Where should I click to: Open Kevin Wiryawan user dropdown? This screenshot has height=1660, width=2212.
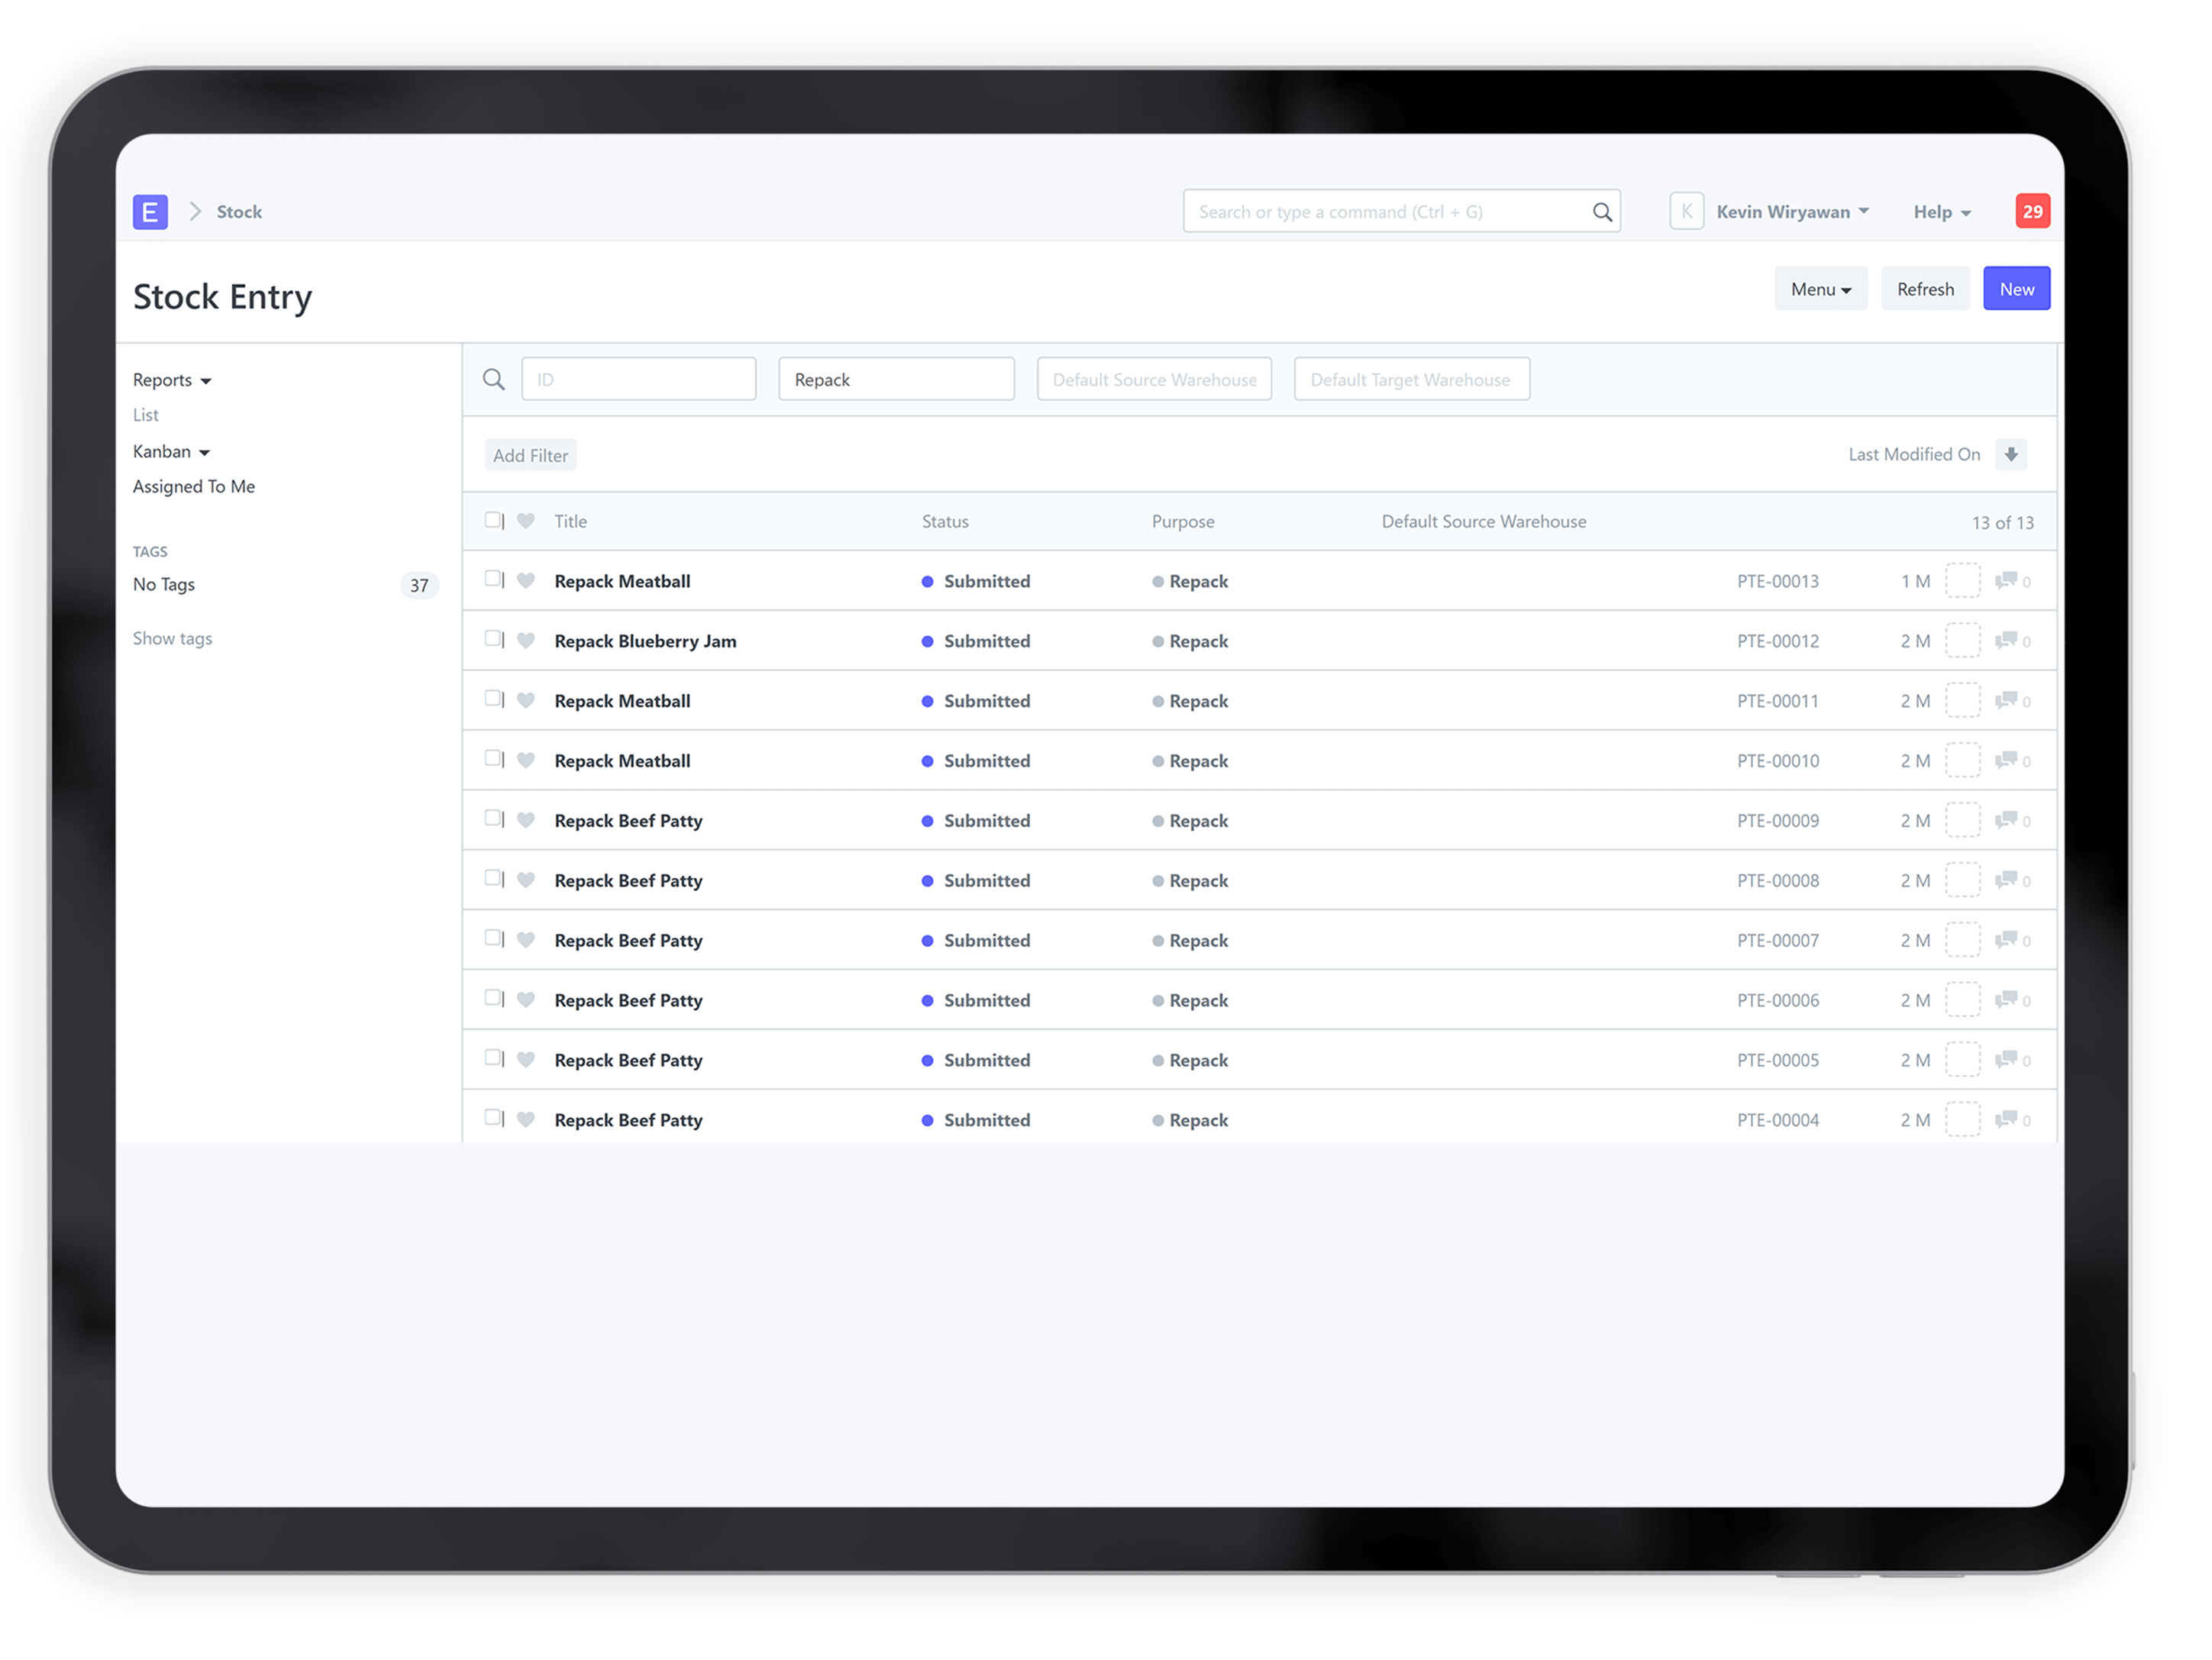click(1792, 212)
